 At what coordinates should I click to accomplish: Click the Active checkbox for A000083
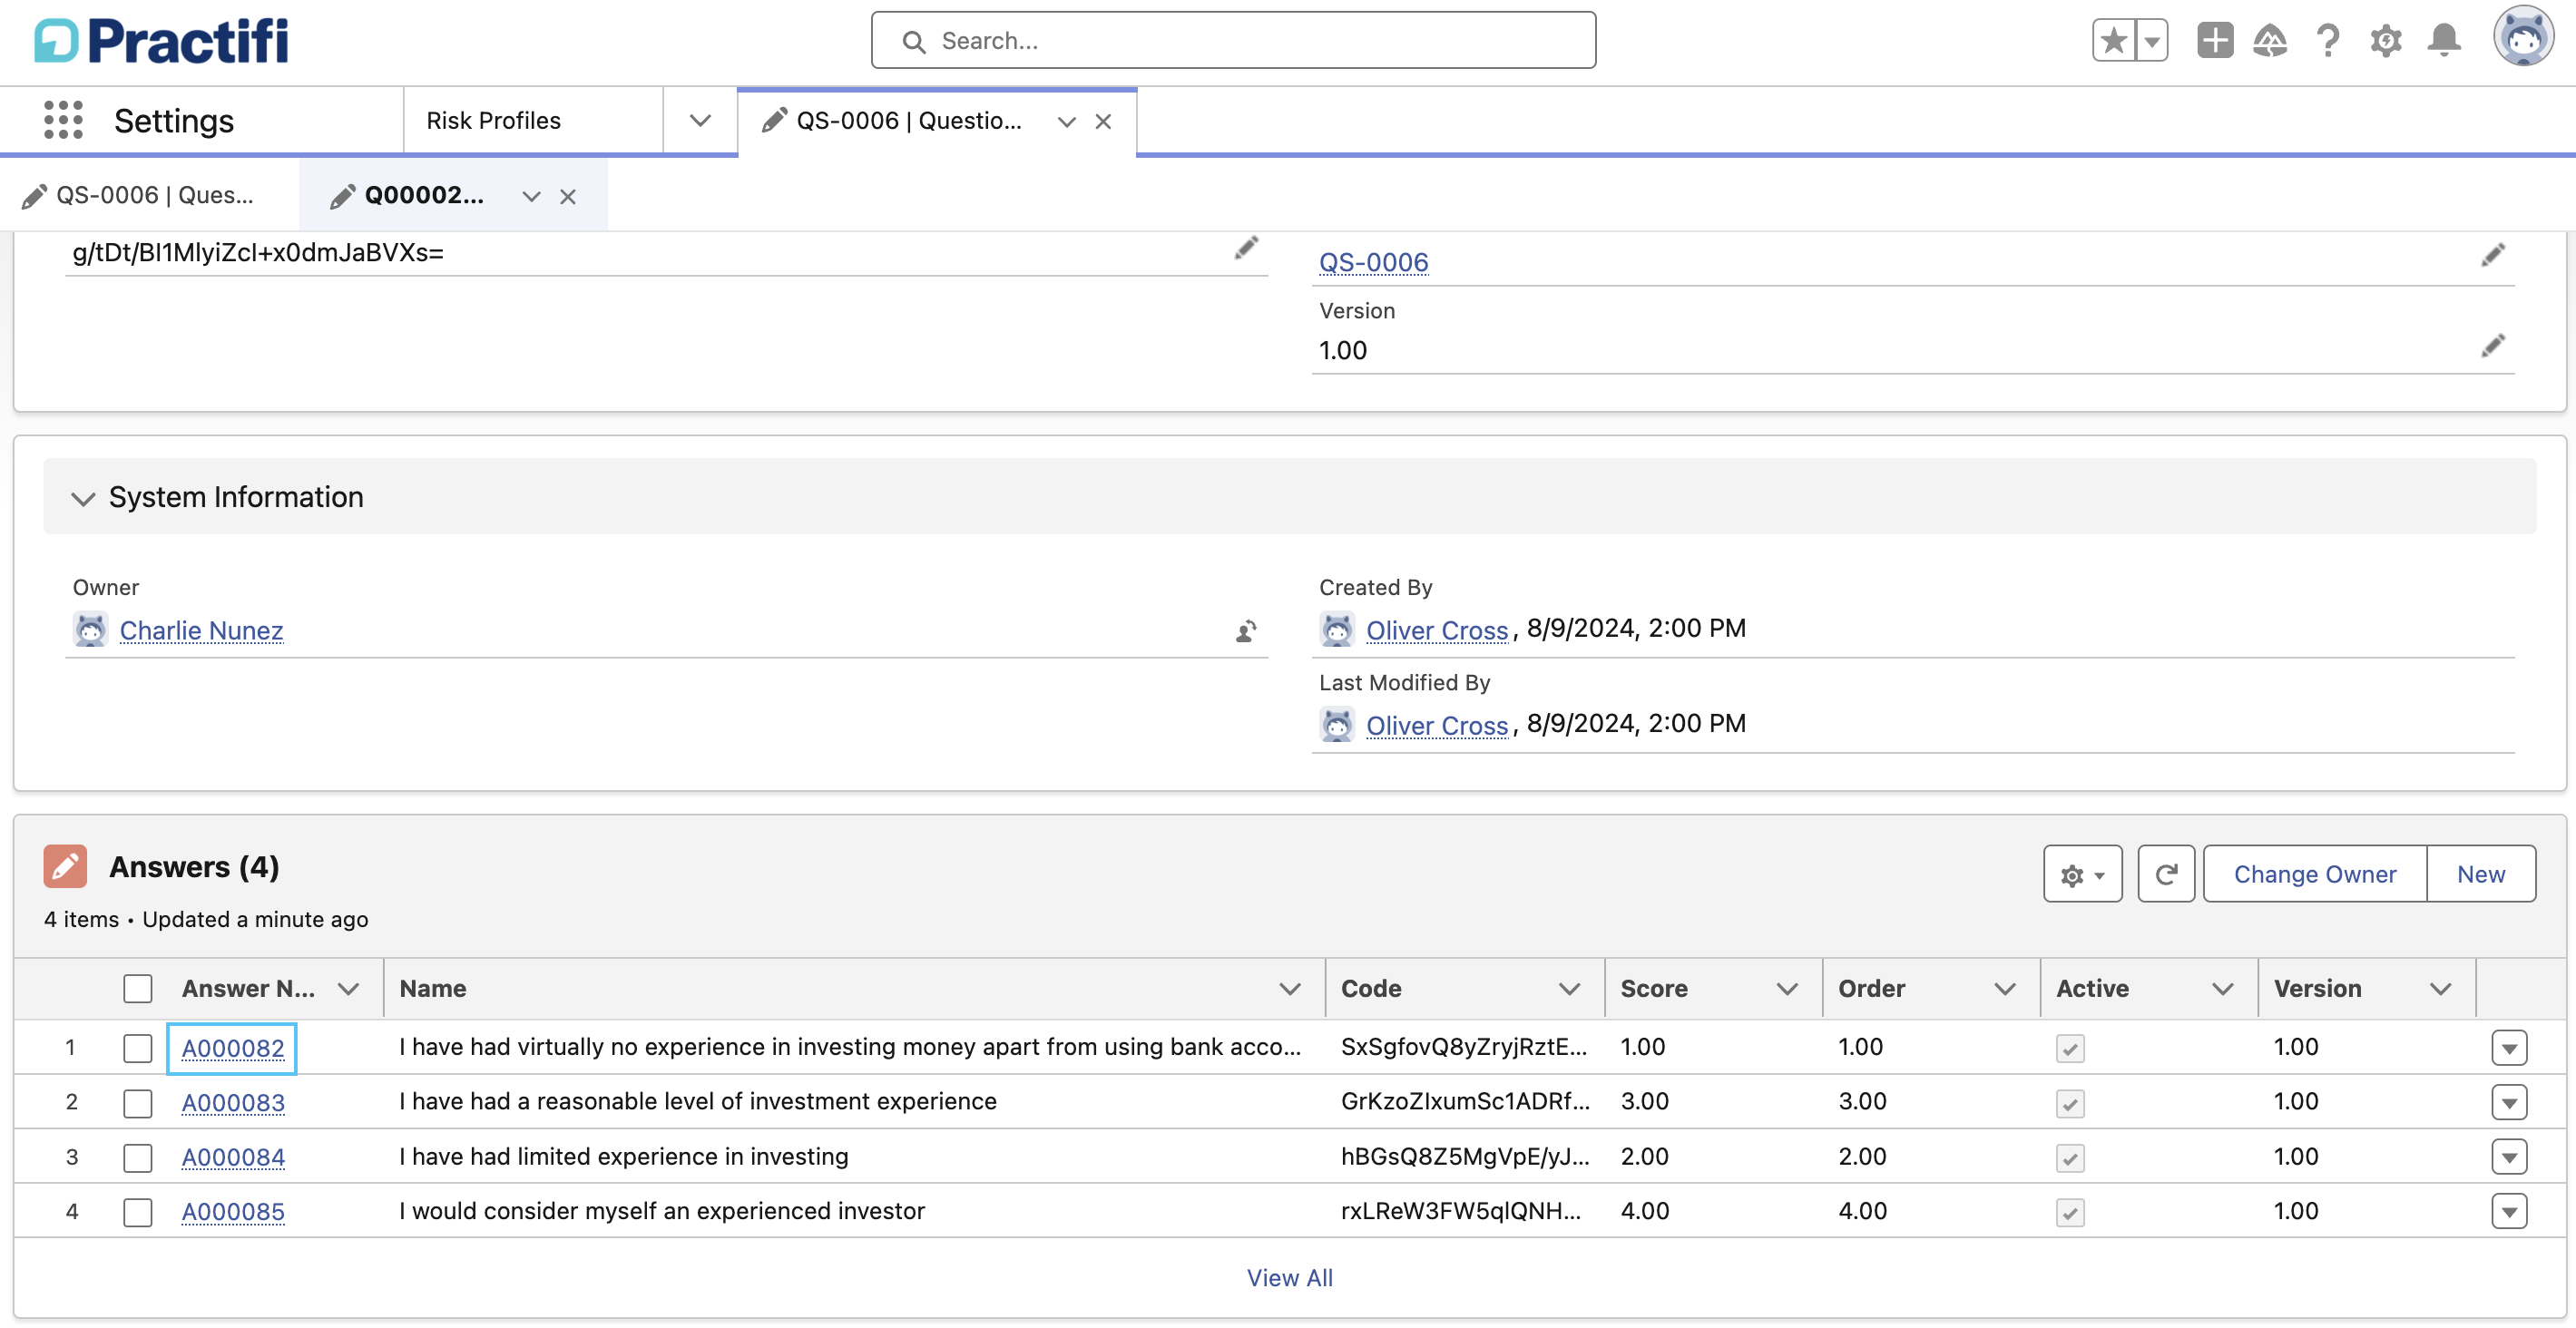tap(2069, 1103)
